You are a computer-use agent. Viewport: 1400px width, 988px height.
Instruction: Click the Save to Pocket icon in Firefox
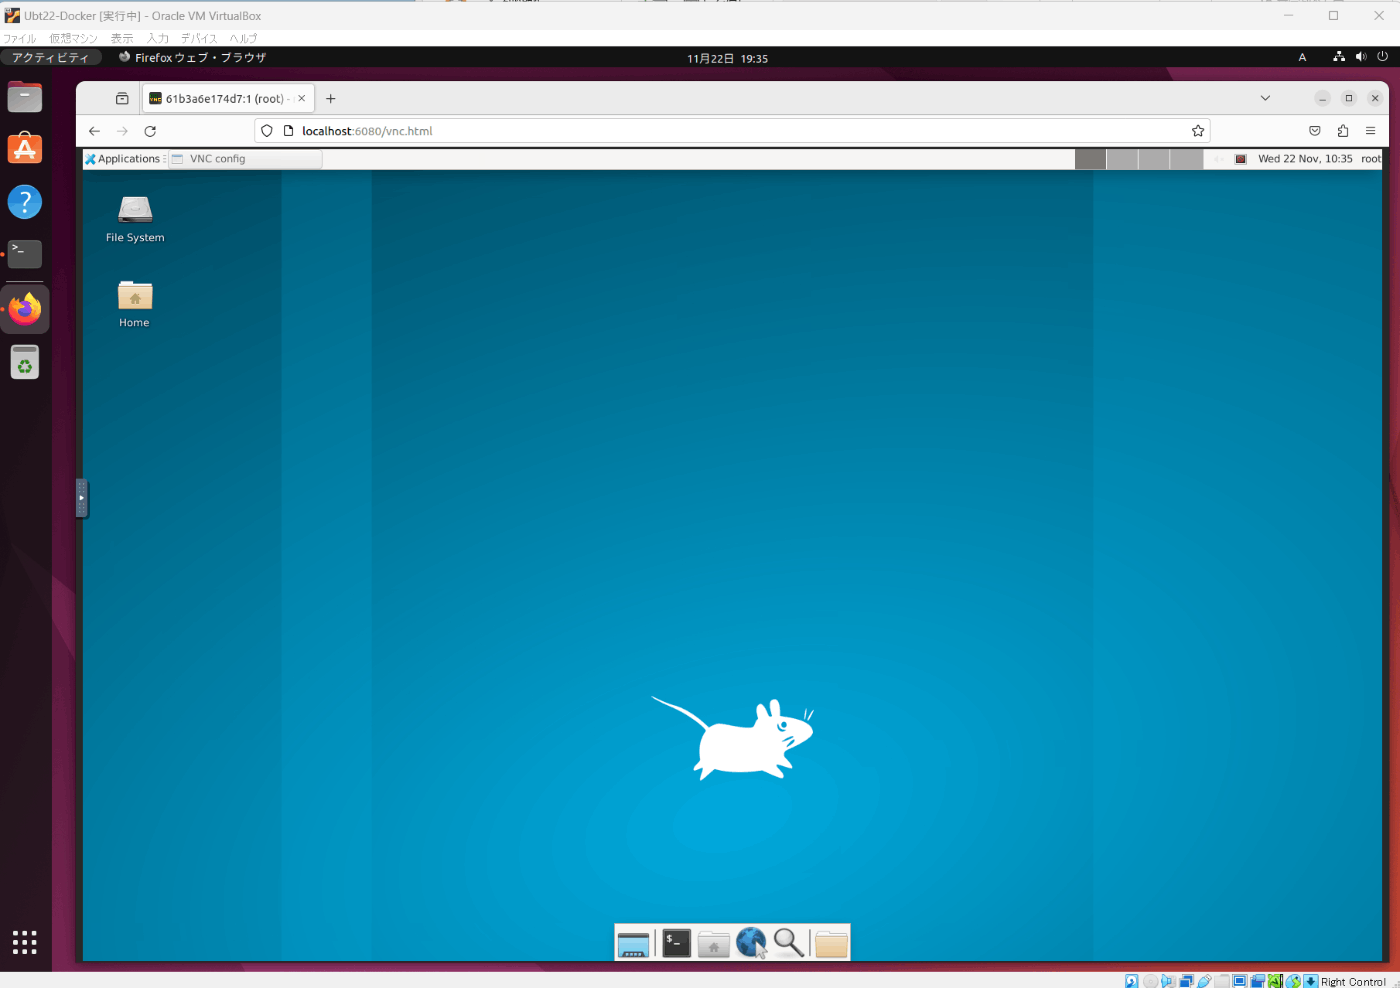[1315, 131]
